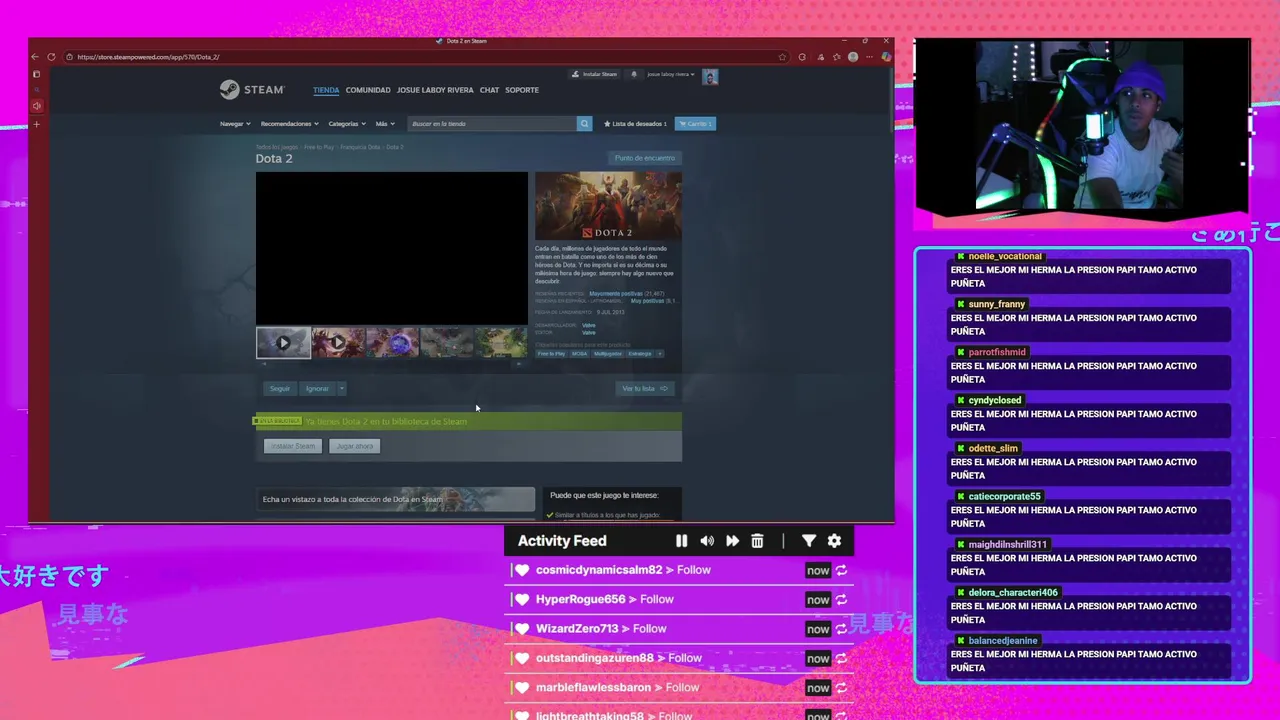Replay the WizardZero713 follow alert

point(841,629)
